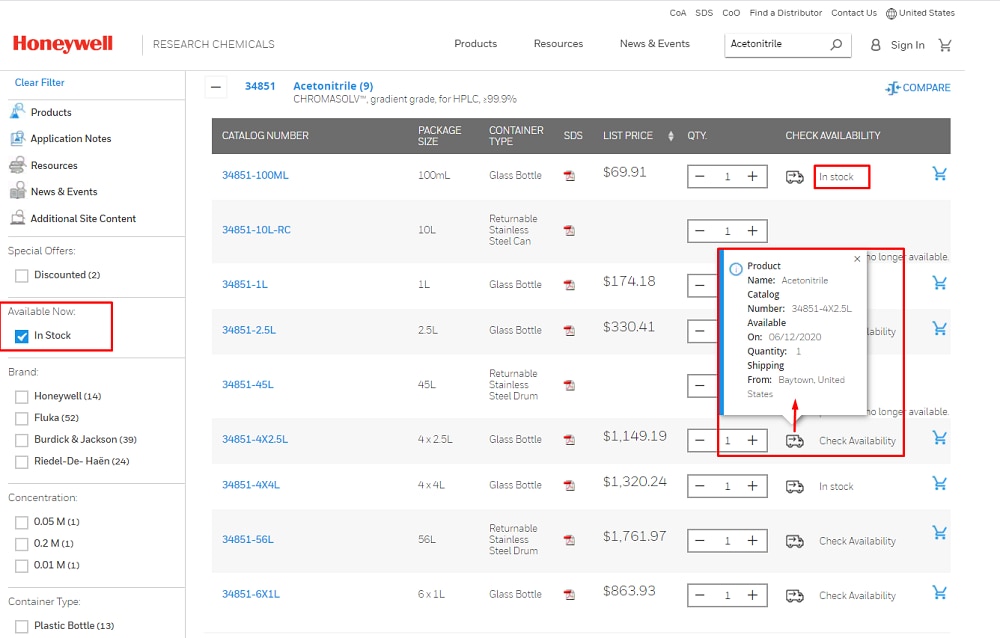This screenshot has height=638, width=1000.
Task: Open the News & Events menu
Action: (654, 44)
